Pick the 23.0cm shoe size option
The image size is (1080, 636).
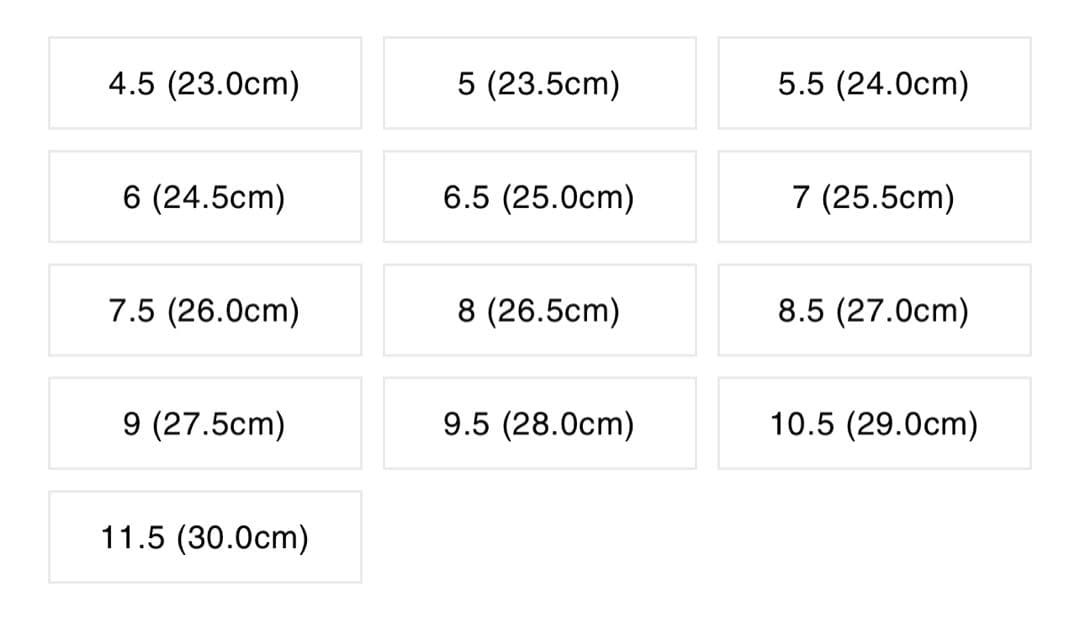tap(204, 84)
